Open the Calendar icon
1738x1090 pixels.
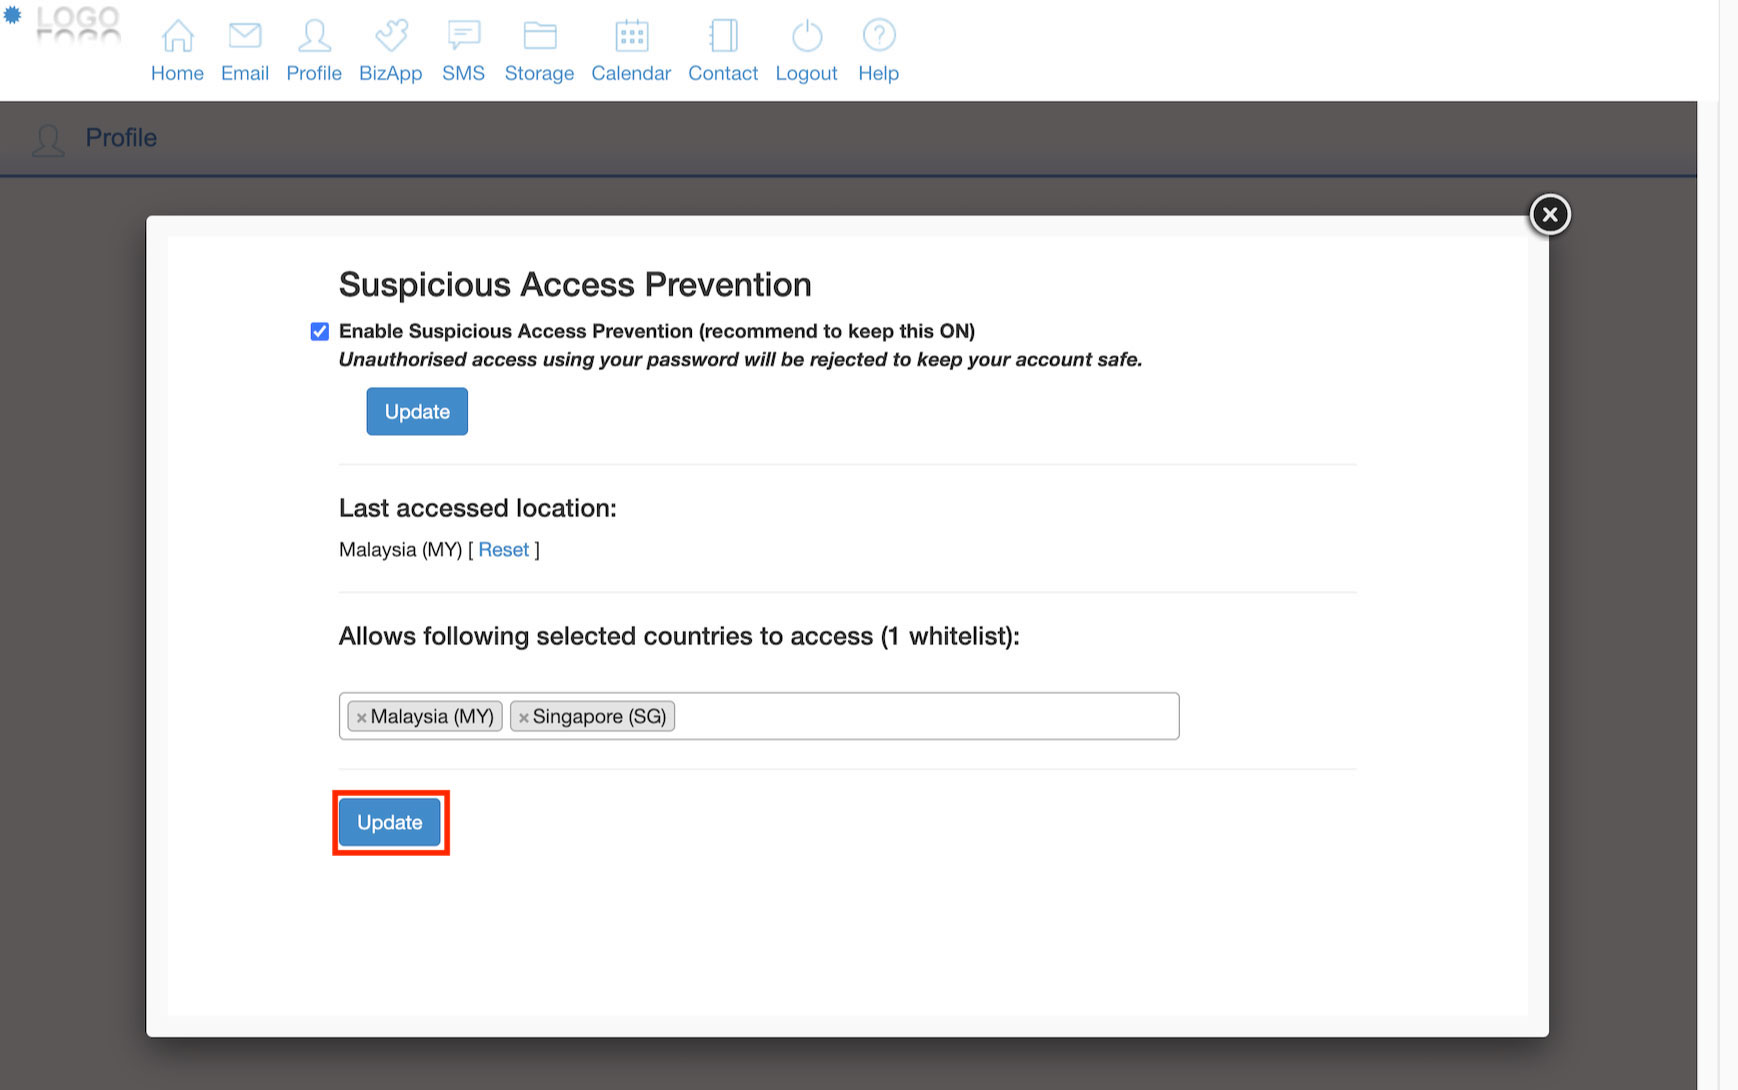click(x=631, y=36)
